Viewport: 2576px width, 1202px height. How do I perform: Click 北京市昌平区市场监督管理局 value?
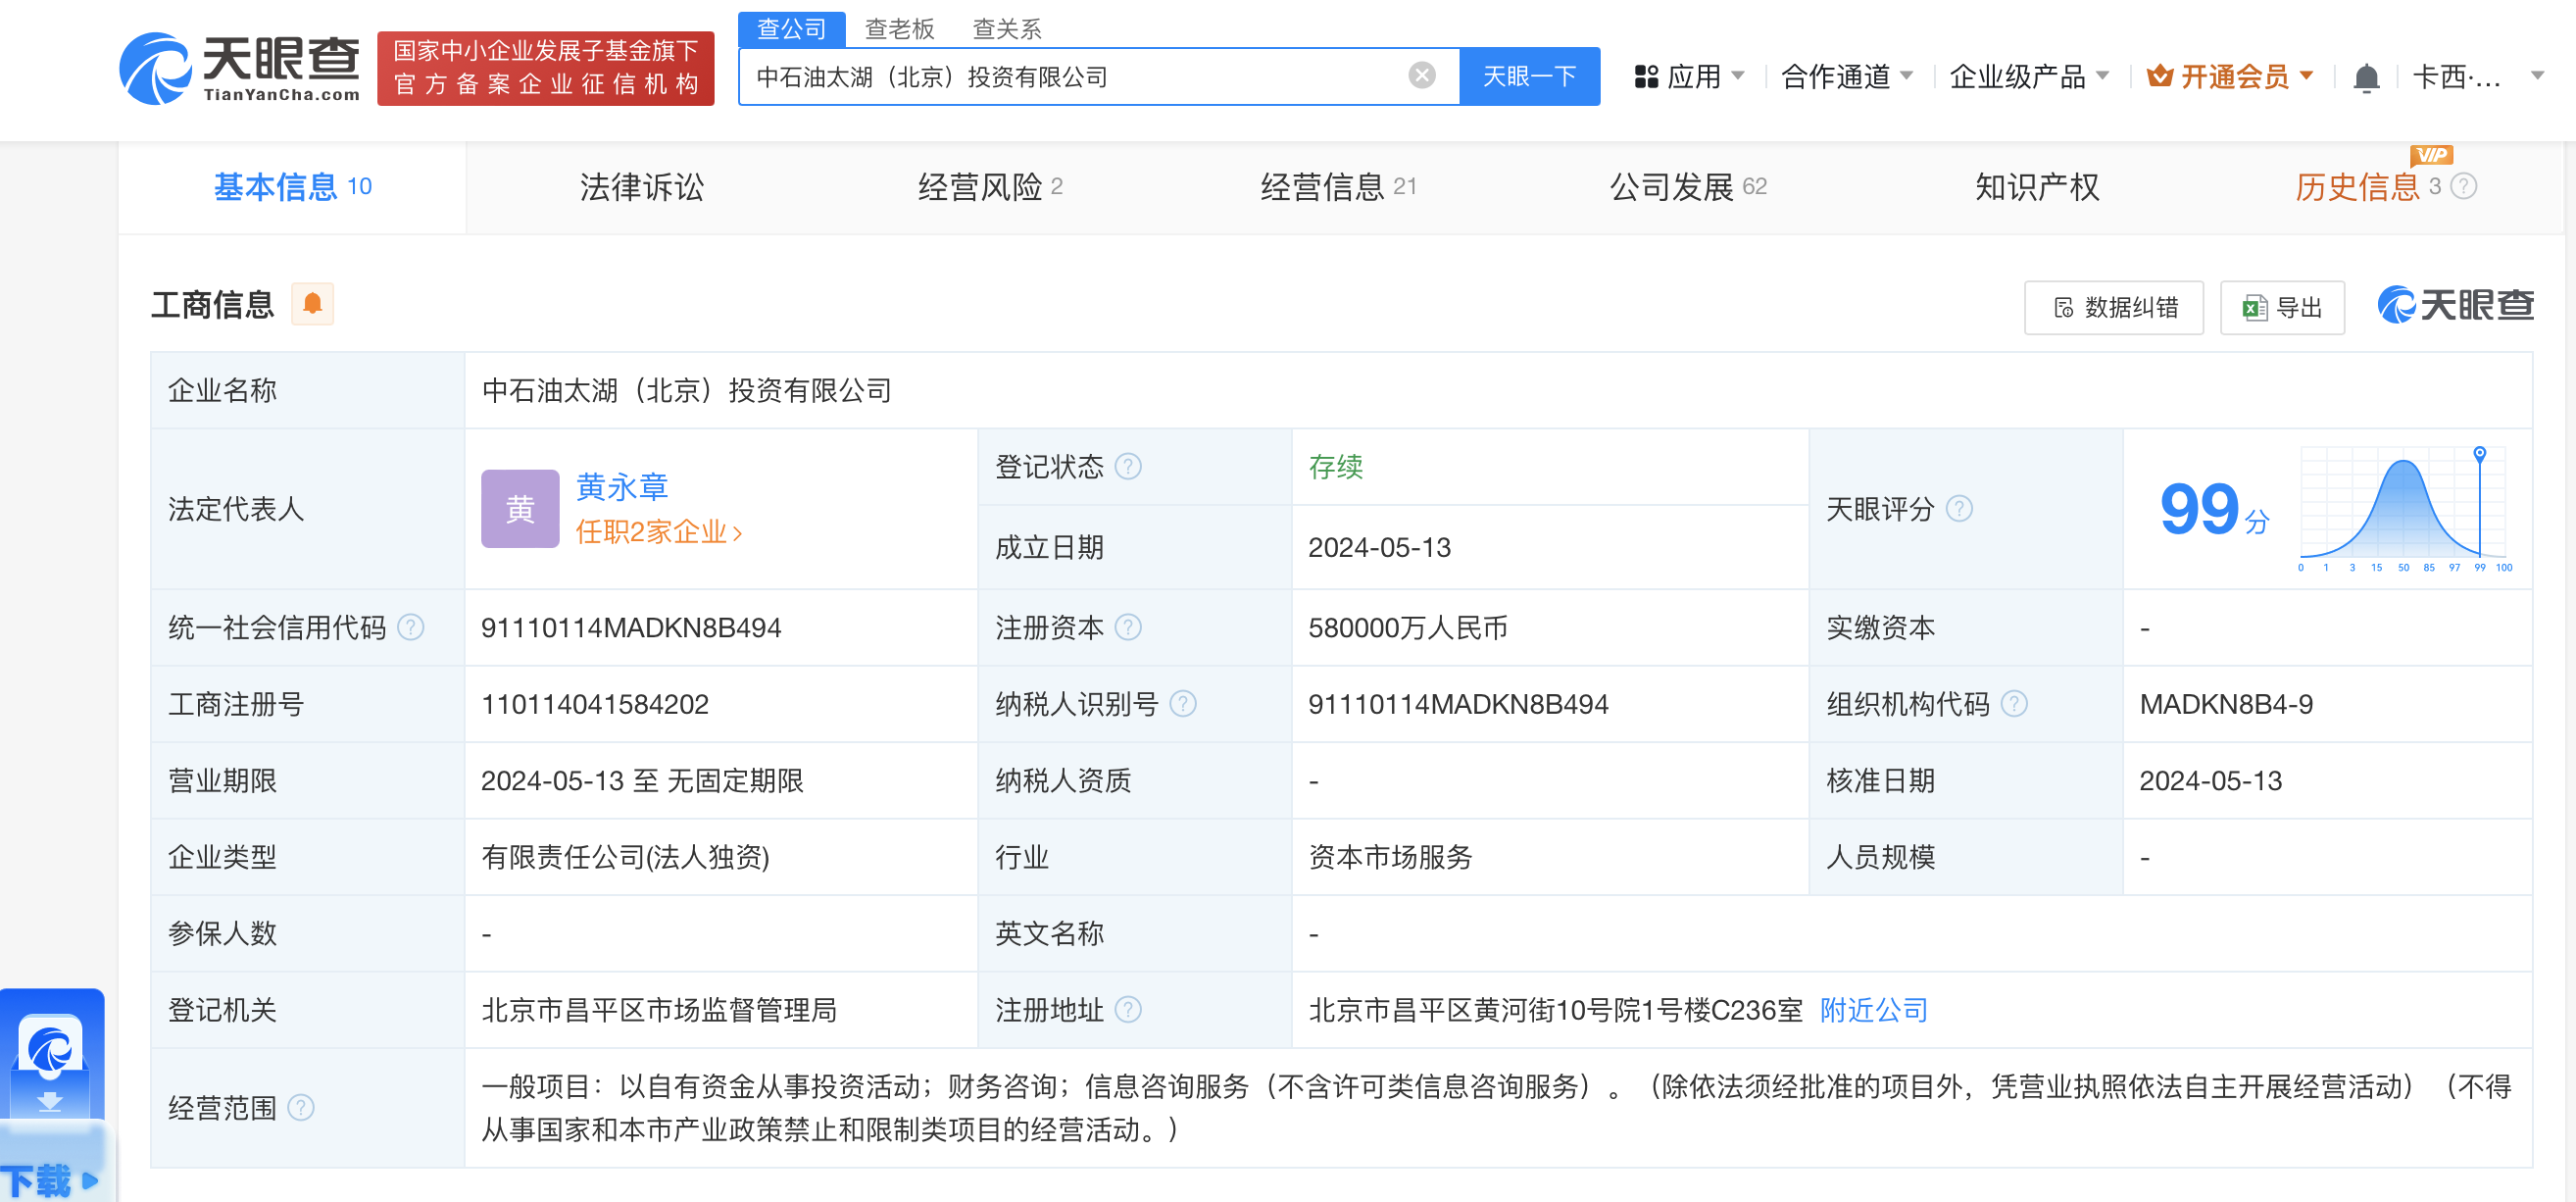coord(659,1010)
